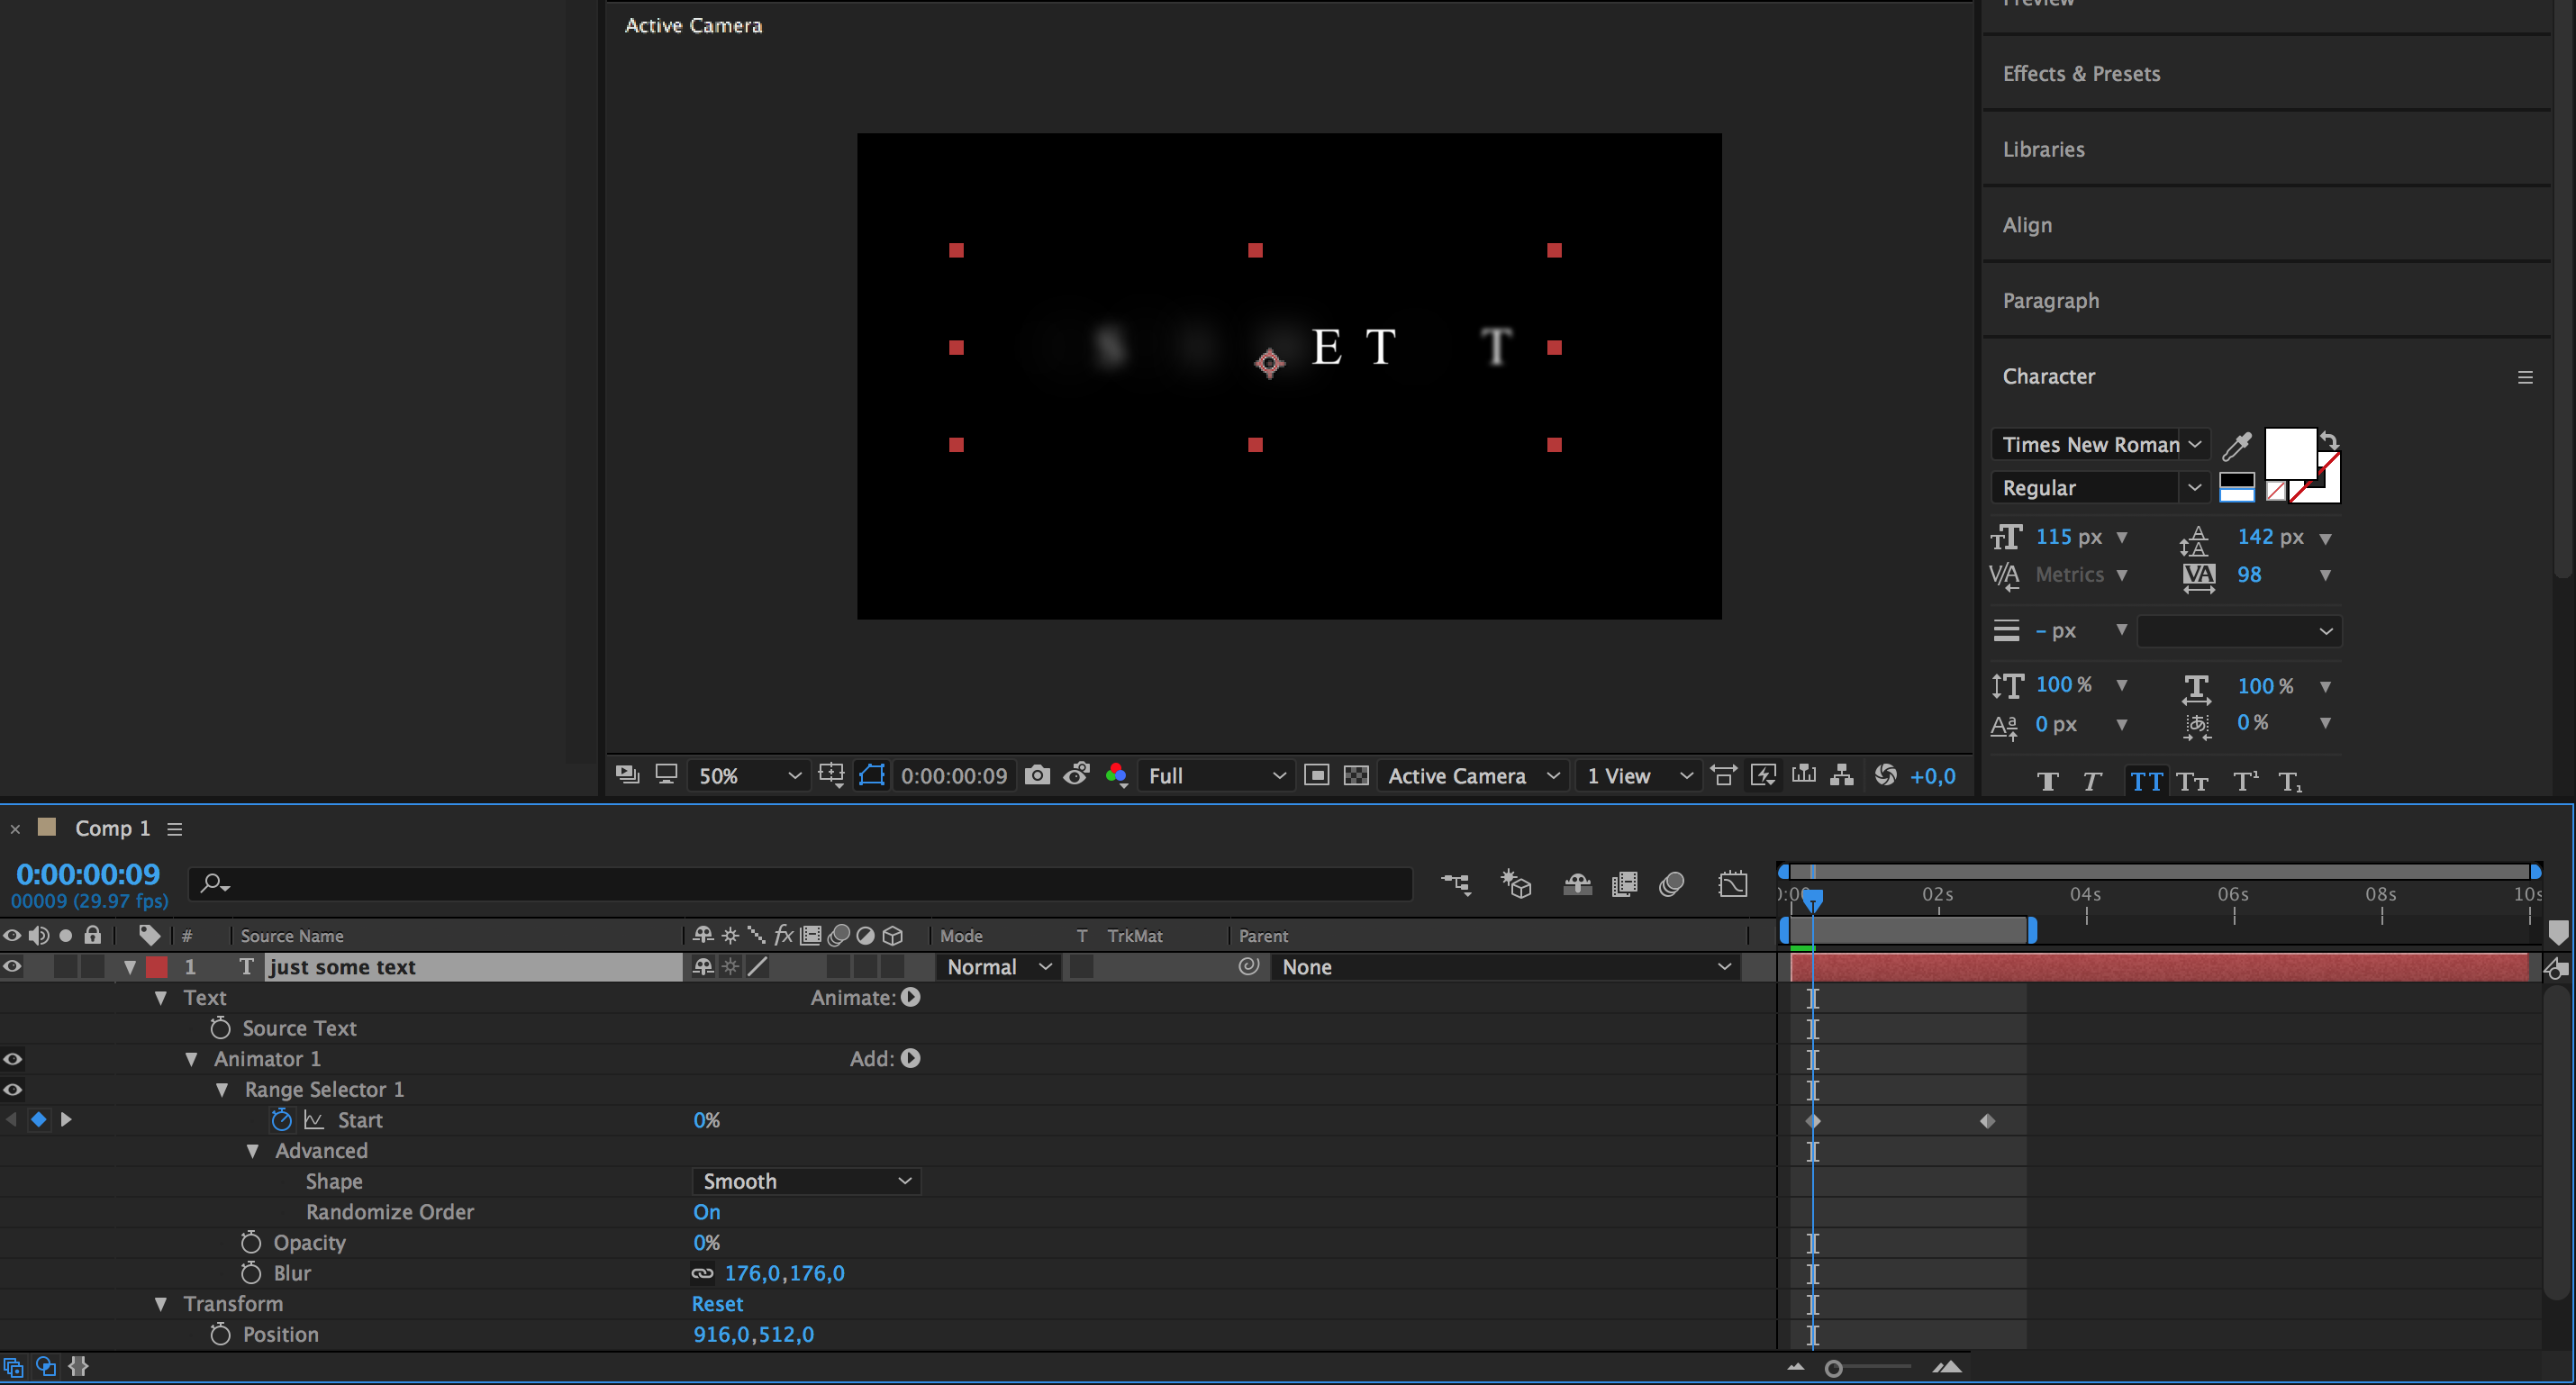Click the take snapshot camera icon
This screenshot has height=1385, width=2576.
[x=1037, y=775]
